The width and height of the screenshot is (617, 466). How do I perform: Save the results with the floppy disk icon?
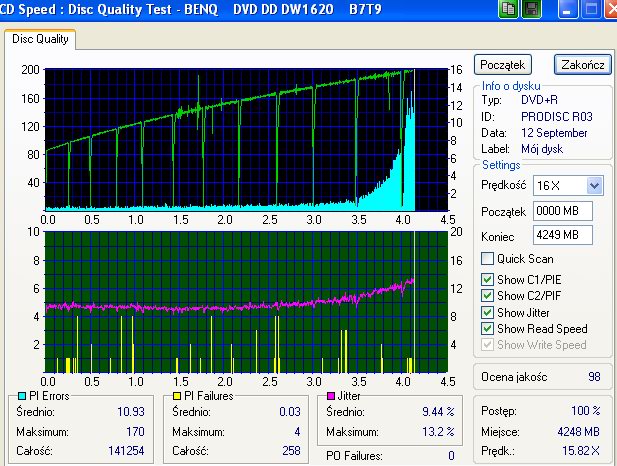point(532,9)
